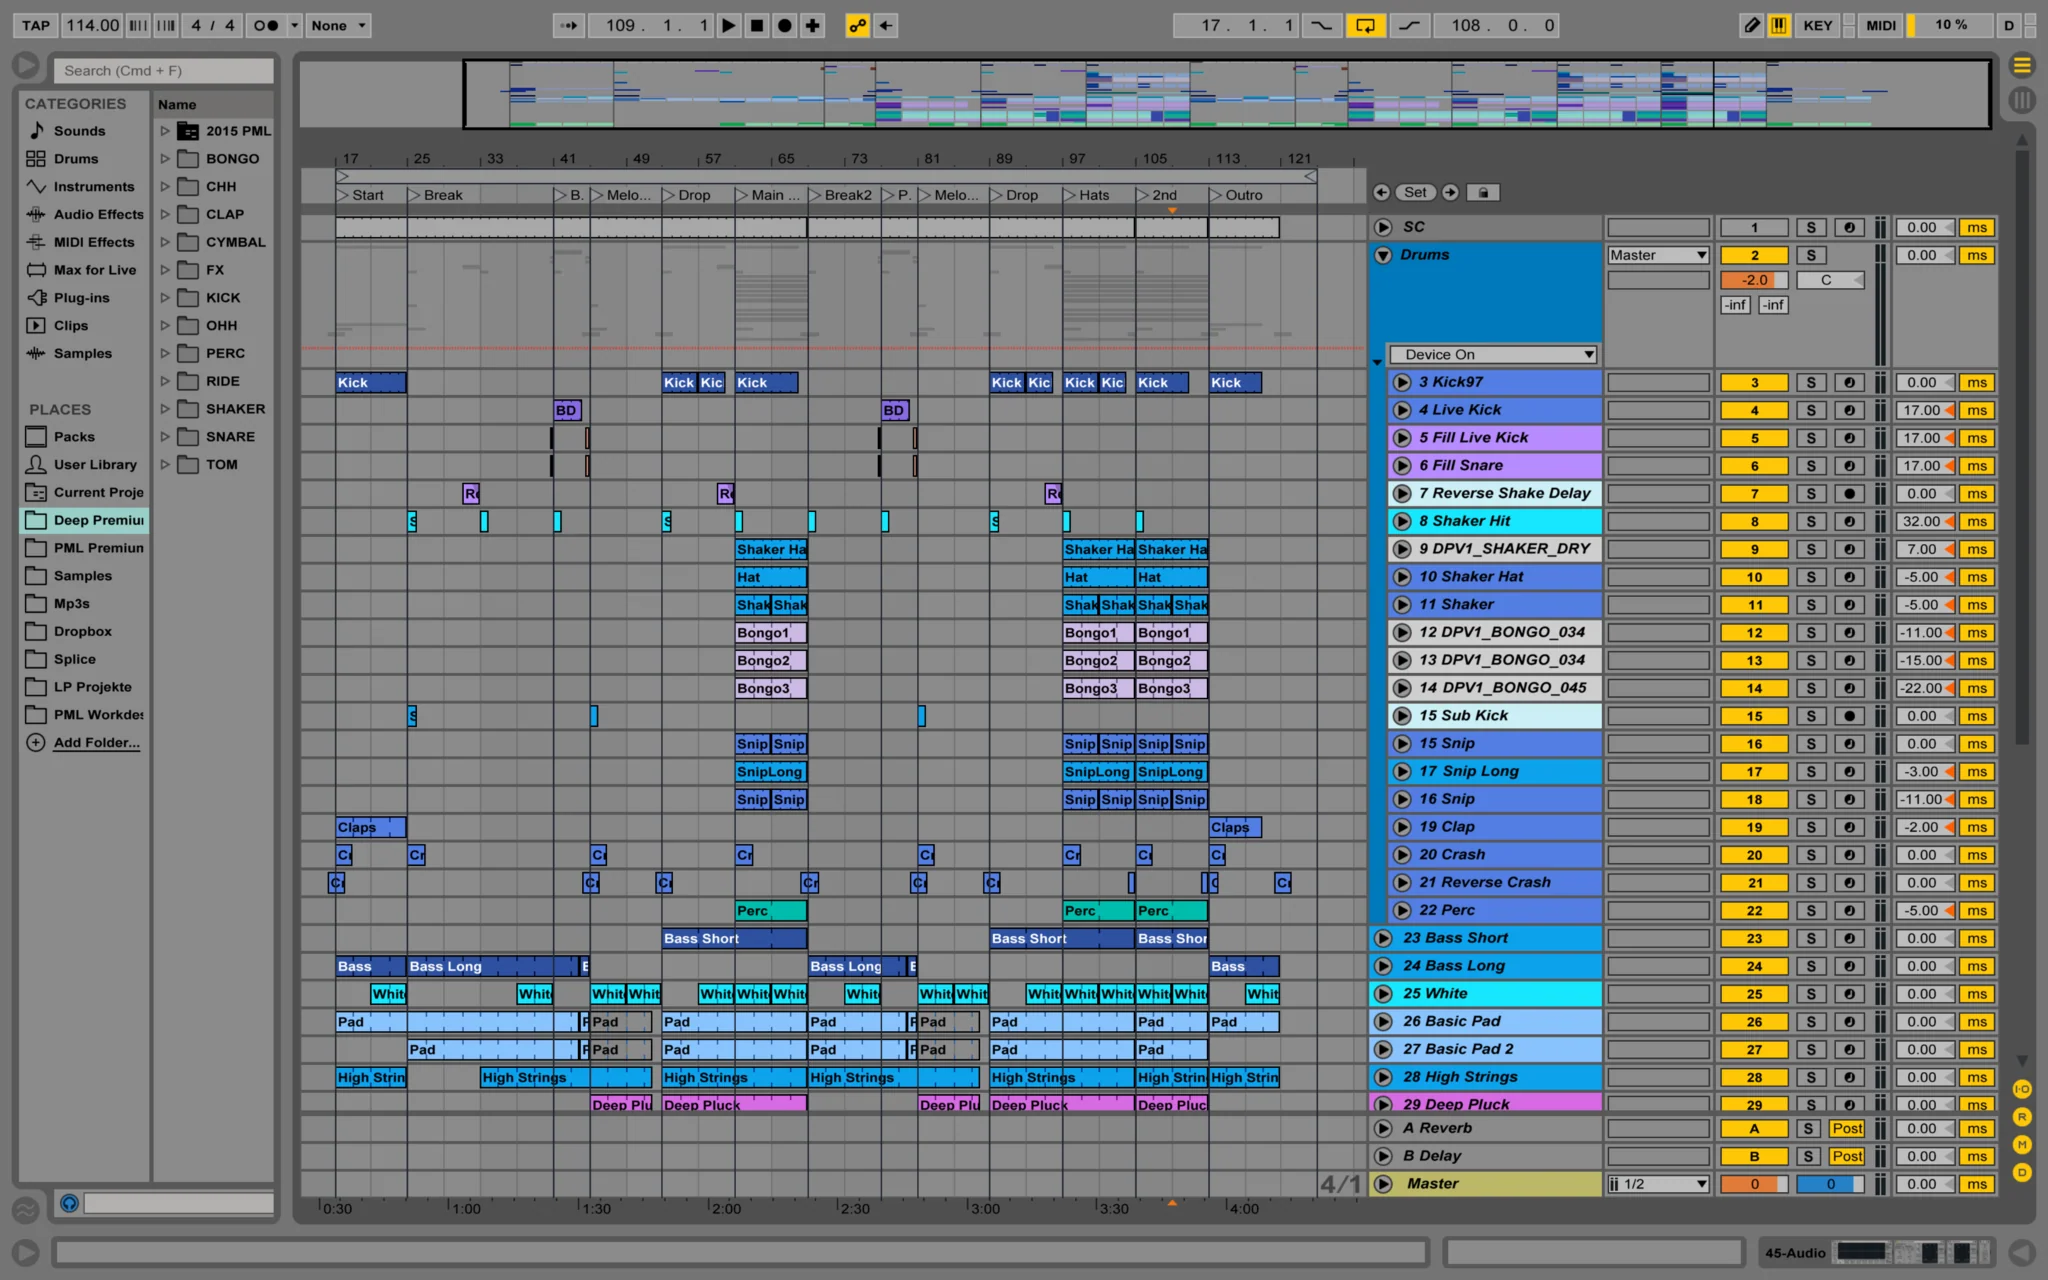
Task: Click the Arrangement Record button
Action: click(x=785, y=25)
